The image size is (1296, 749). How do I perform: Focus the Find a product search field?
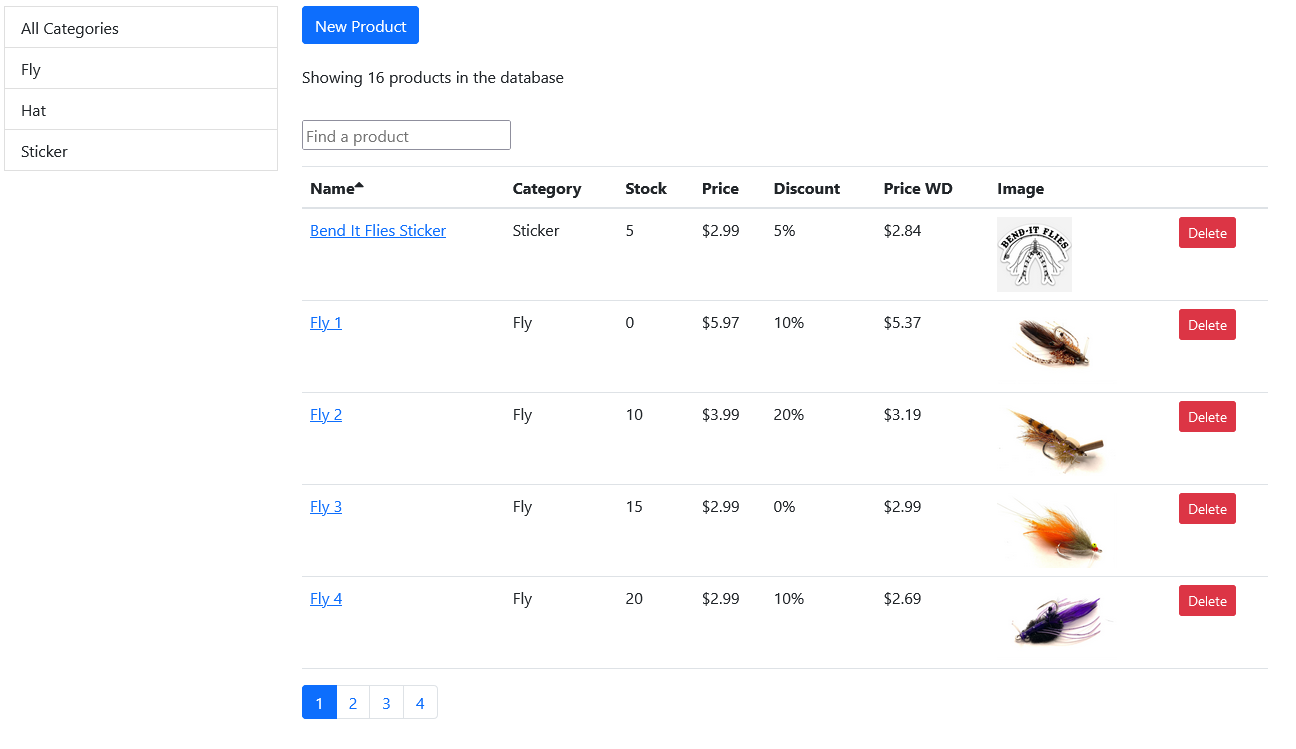click(x=406, y=136)
